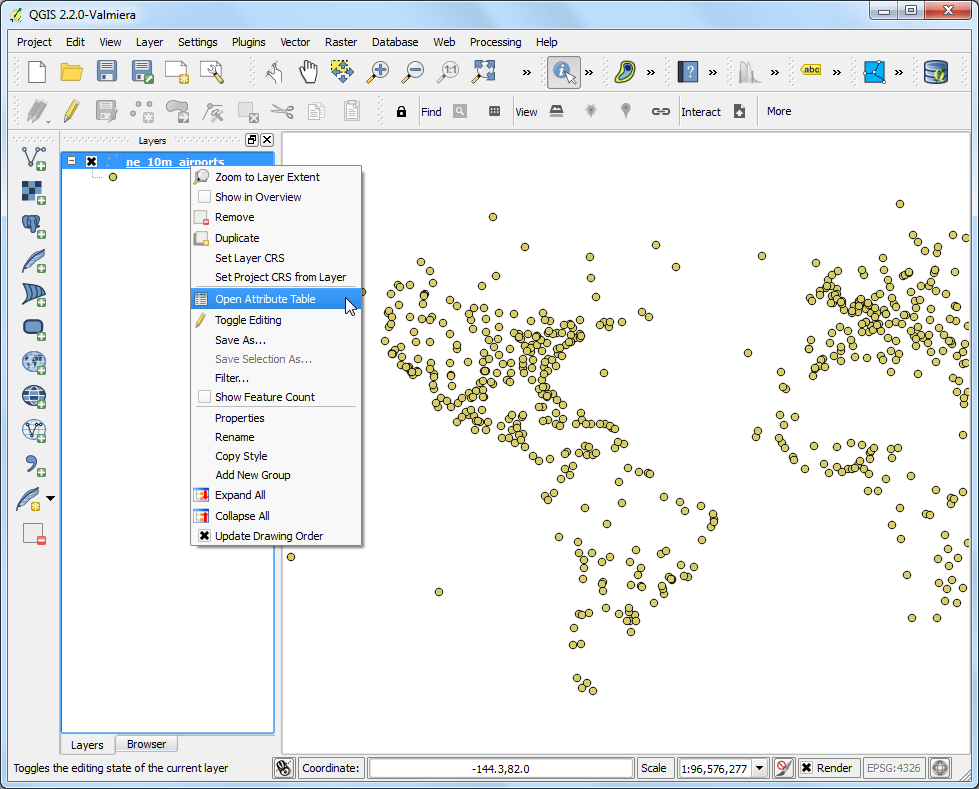This screenshot has width=979, height=789.
Task: Choose Duplicate from the context menu
Action: [275, 238]
